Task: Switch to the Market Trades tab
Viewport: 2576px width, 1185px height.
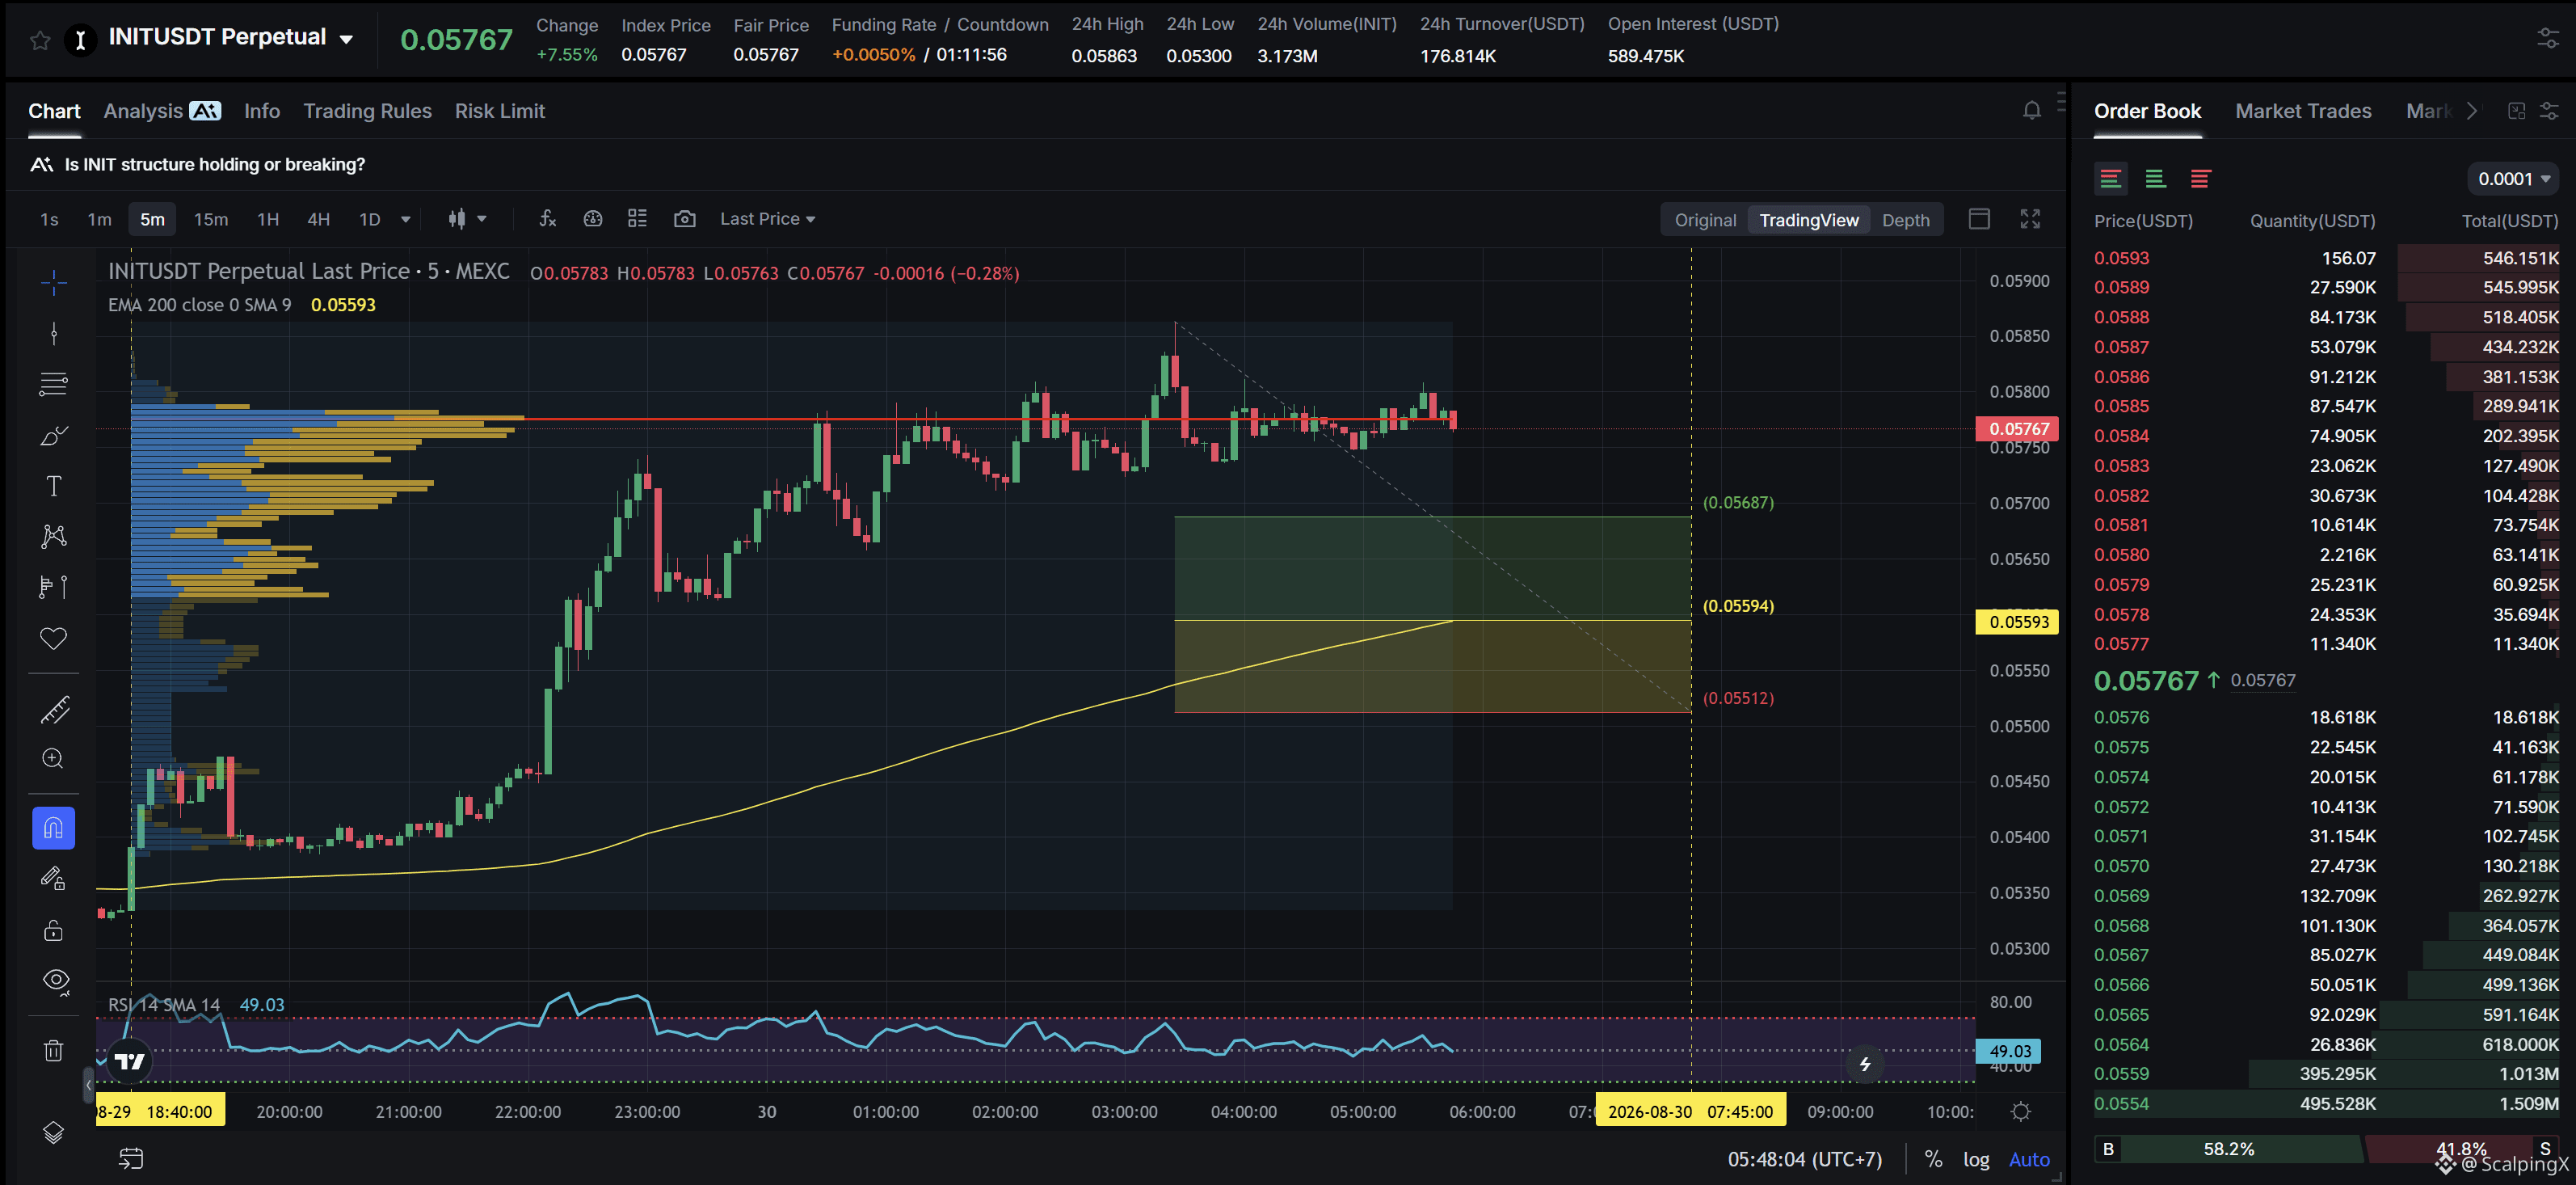Action: click(x=2303, y=111)
